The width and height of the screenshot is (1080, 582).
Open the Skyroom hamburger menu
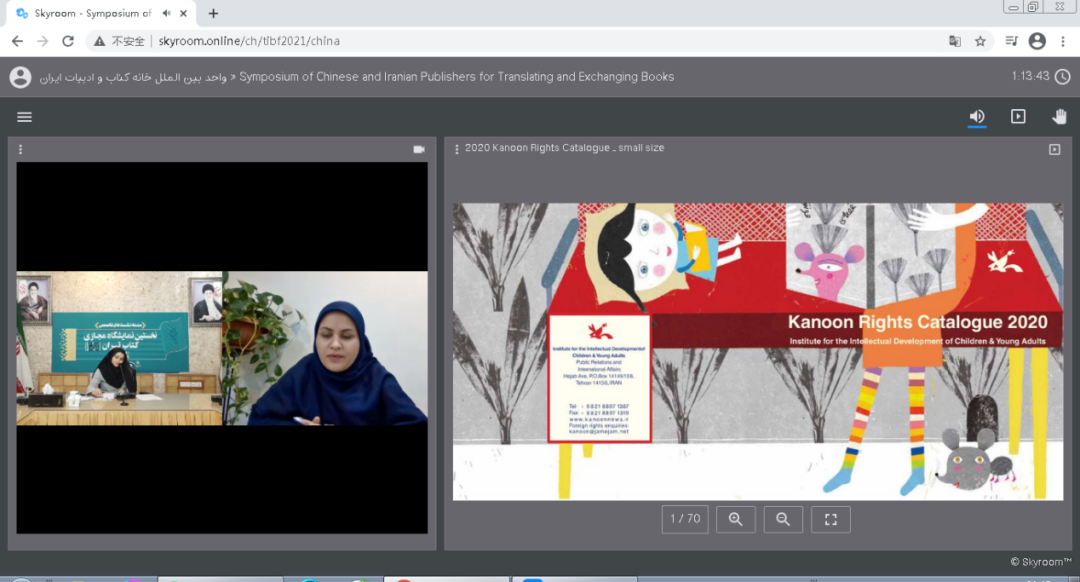click(24, 117)
